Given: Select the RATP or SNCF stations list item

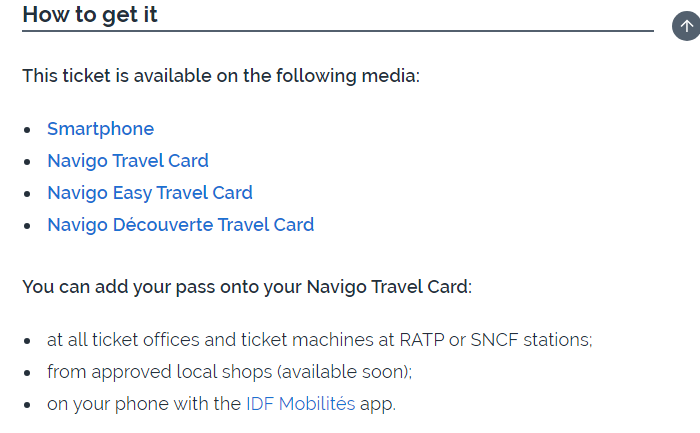Looking at the screenshot, I should [x=320, y=340].
